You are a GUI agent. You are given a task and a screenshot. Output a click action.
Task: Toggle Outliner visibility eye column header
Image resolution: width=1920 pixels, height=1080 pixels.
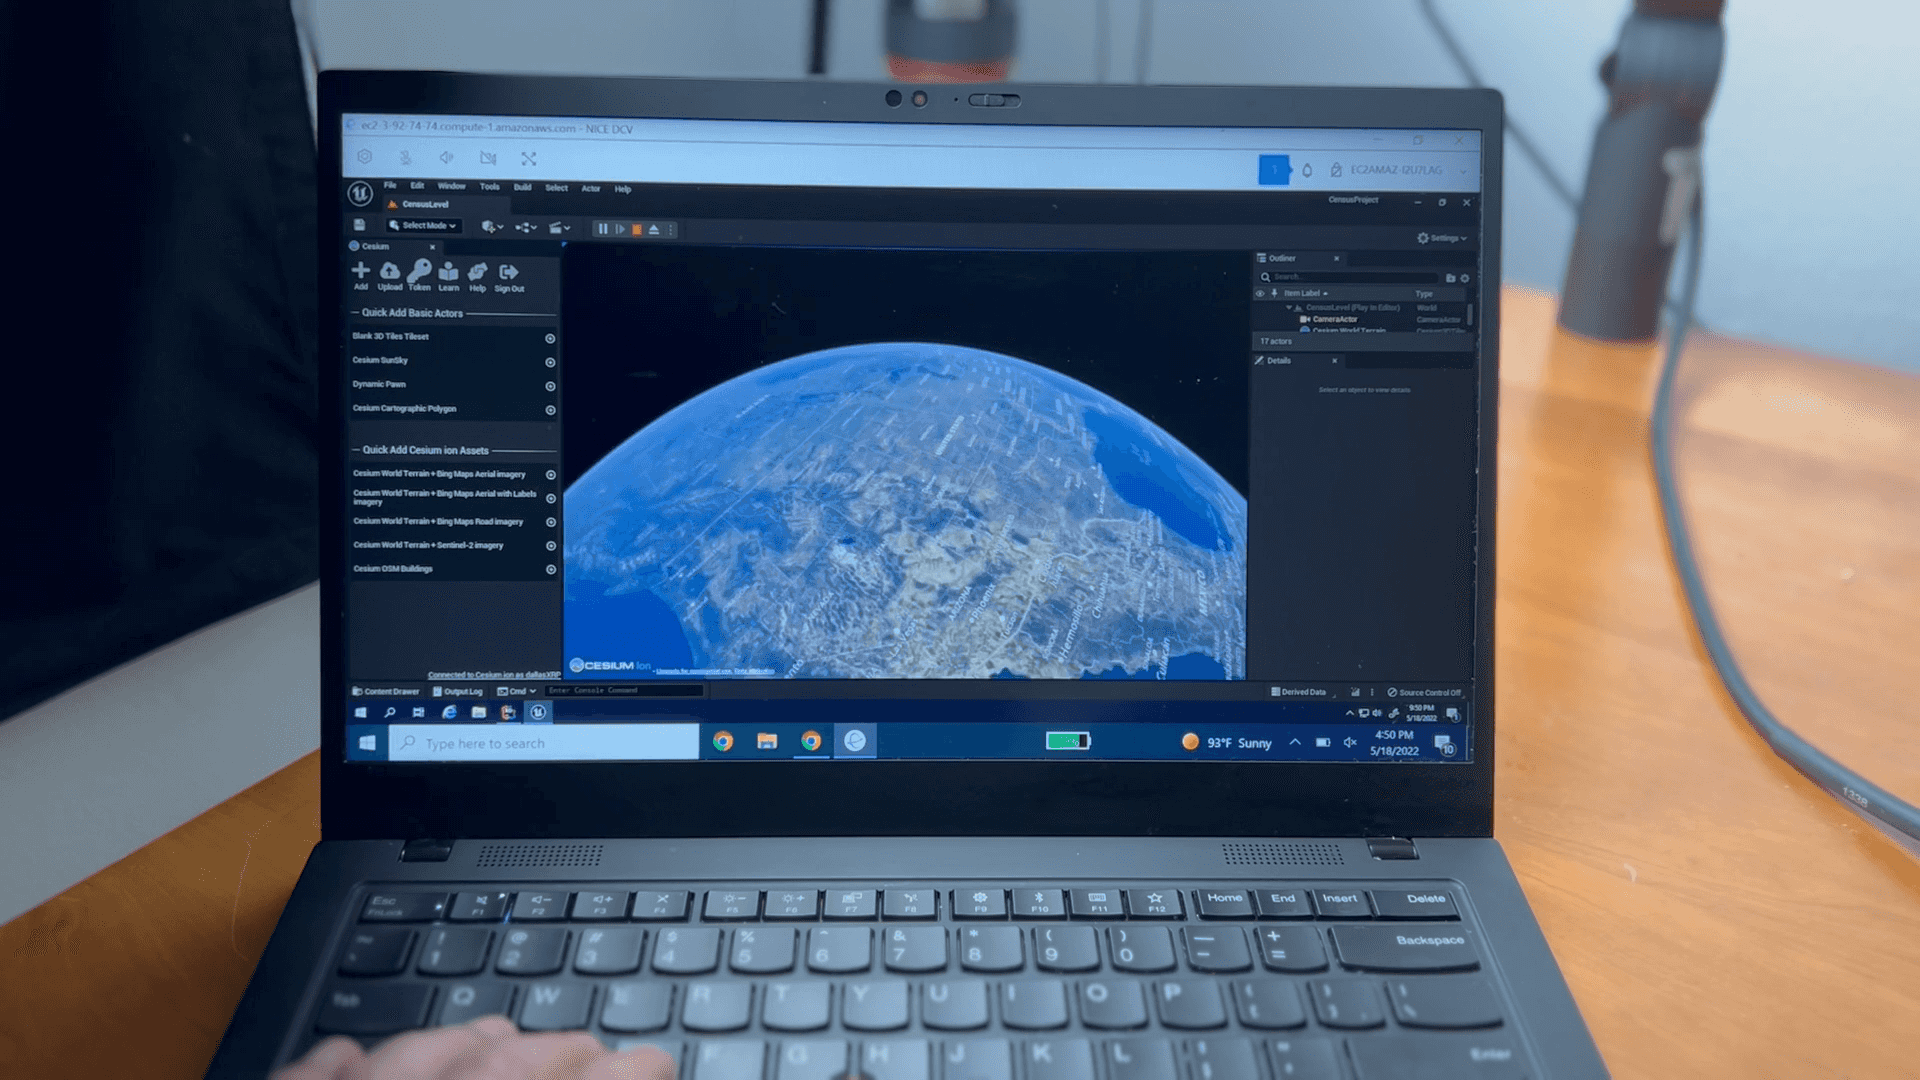click(x=1260, y=293)
